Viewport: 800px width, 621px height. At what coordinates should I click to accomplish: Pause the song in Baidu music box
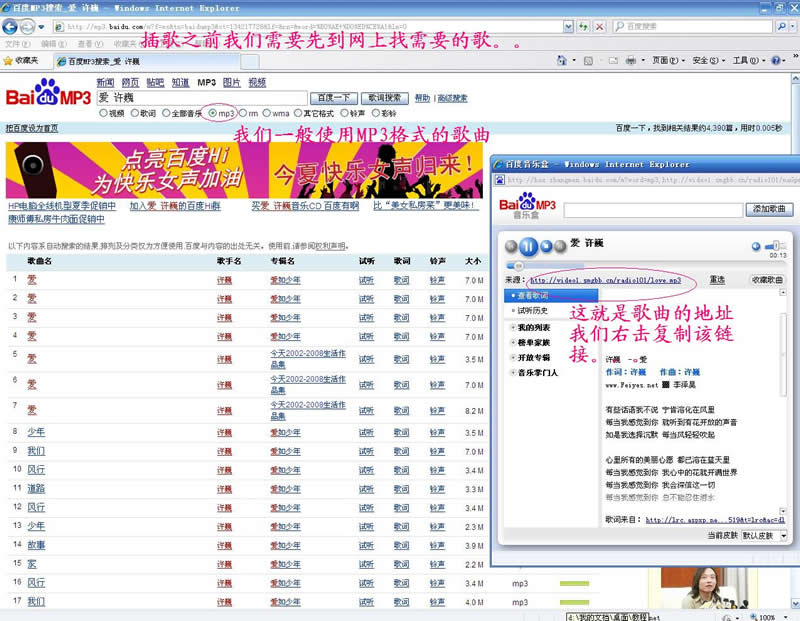528,247
